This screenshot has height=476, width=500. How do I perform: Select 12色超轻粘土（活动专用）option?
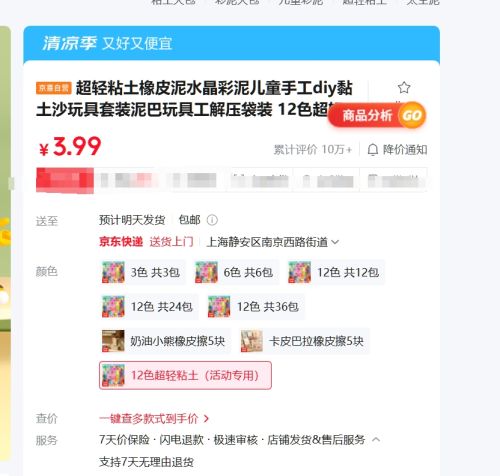tap(185, 375)
